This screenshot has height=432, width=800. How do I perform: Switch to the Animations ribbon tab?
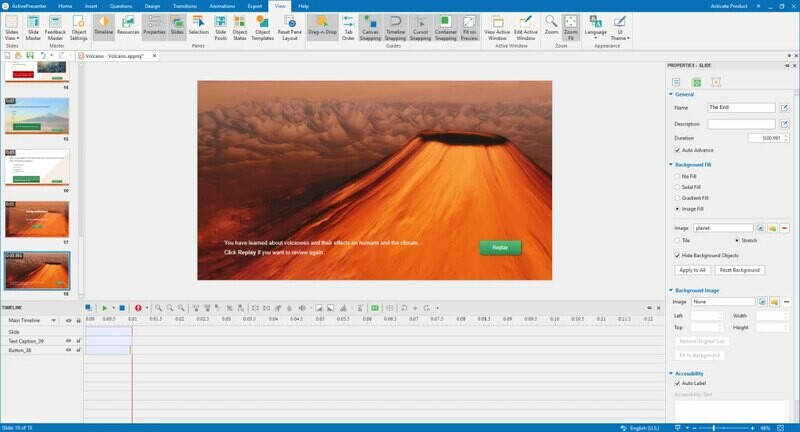(x=222, y=6)
